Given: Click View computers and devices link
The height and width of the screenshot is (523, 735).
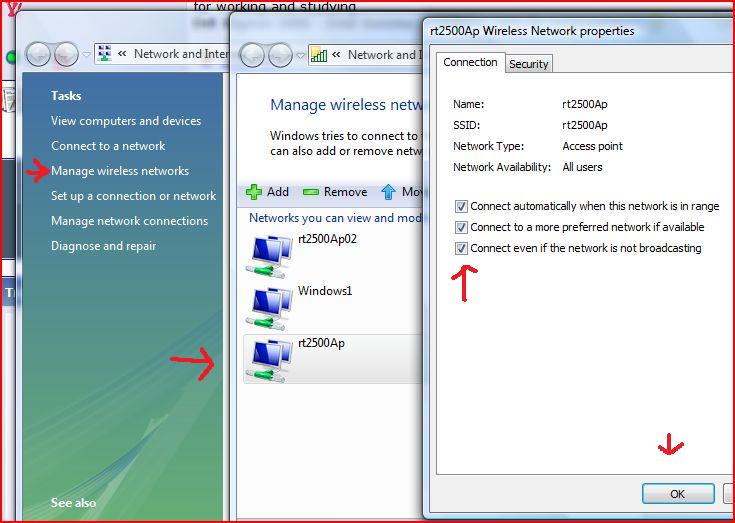Looking at the screenshot, I should [x=126, y=121].
